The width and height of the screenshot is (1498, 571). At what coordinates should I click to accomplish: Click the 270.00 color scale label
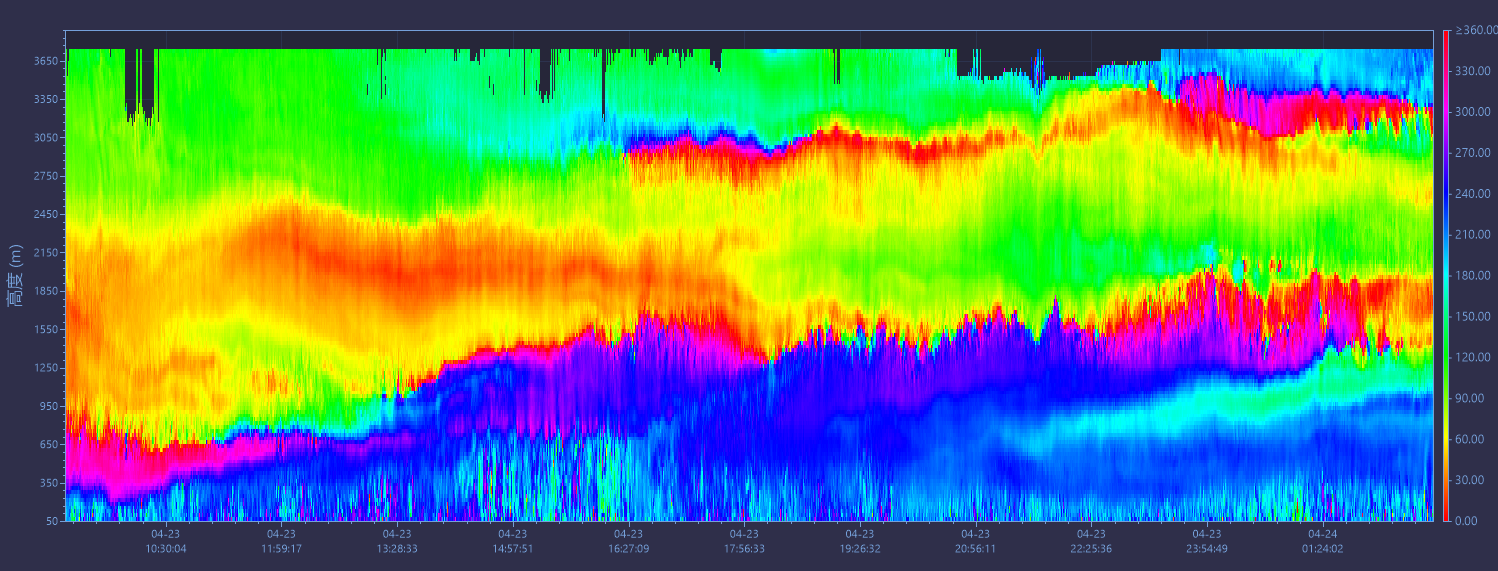click(x=1471, y=153)
